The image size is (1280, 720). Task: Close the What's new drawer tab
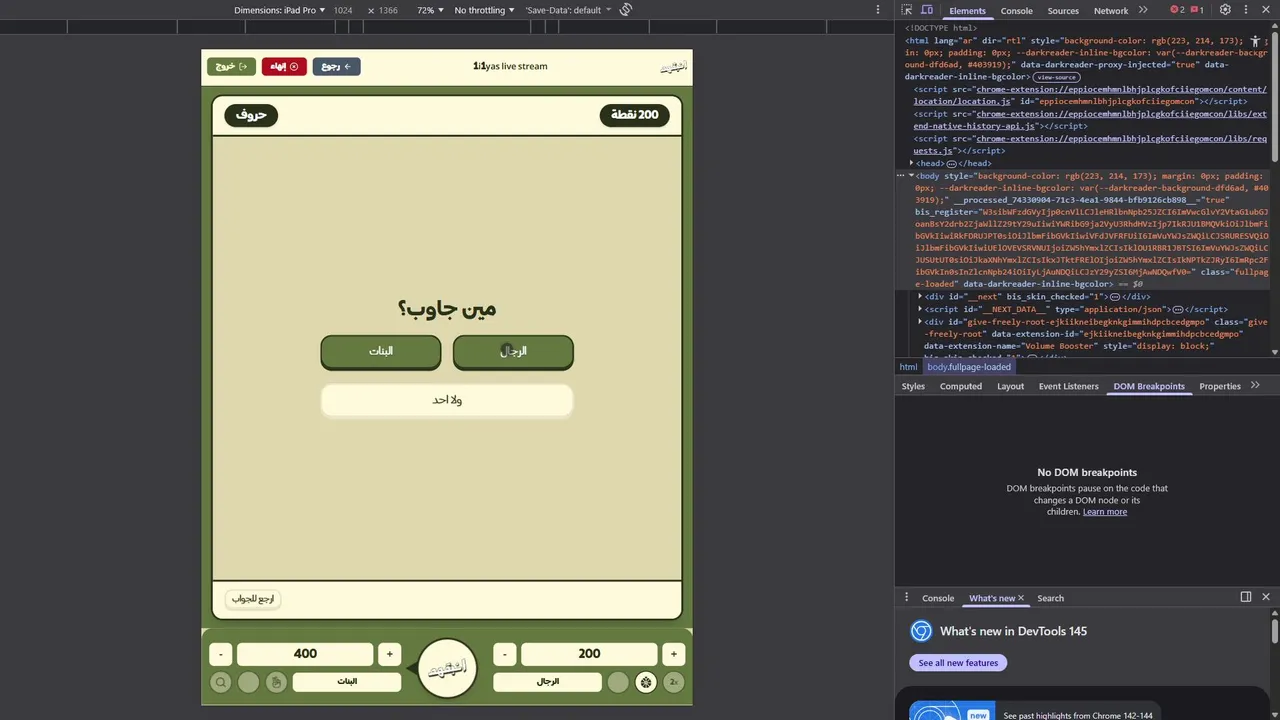[1021, 598]
